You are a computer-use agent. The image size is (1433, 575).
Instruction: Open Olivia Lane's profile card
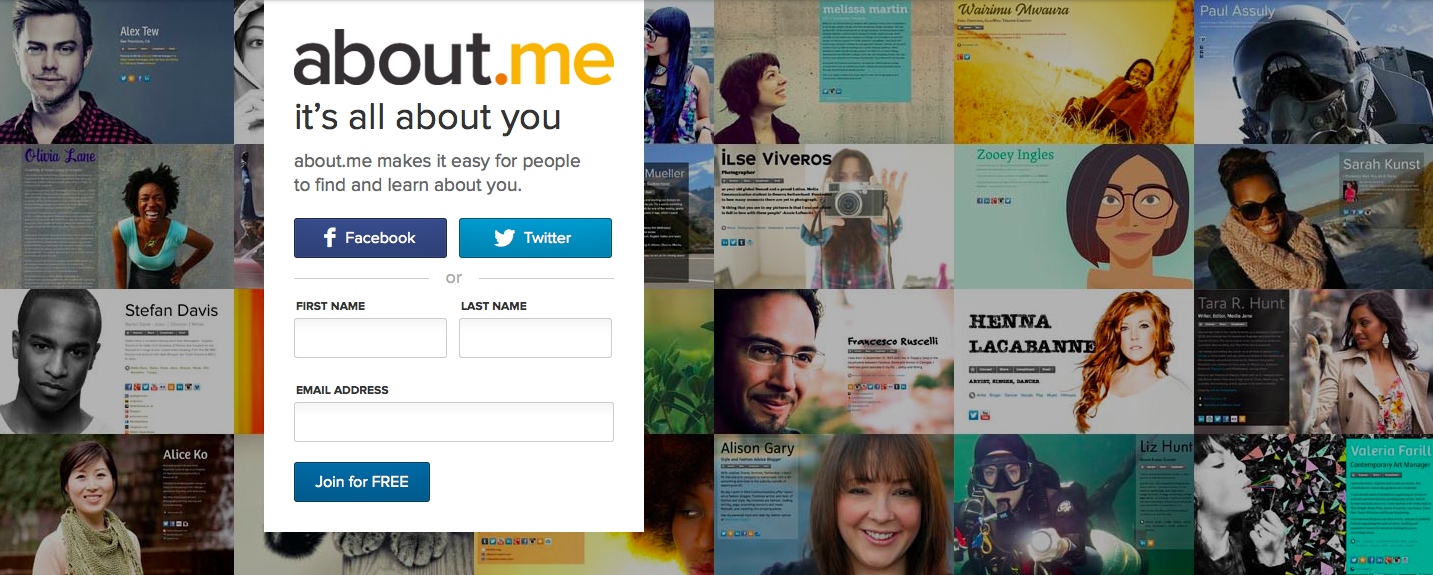[x=117, y=217]
